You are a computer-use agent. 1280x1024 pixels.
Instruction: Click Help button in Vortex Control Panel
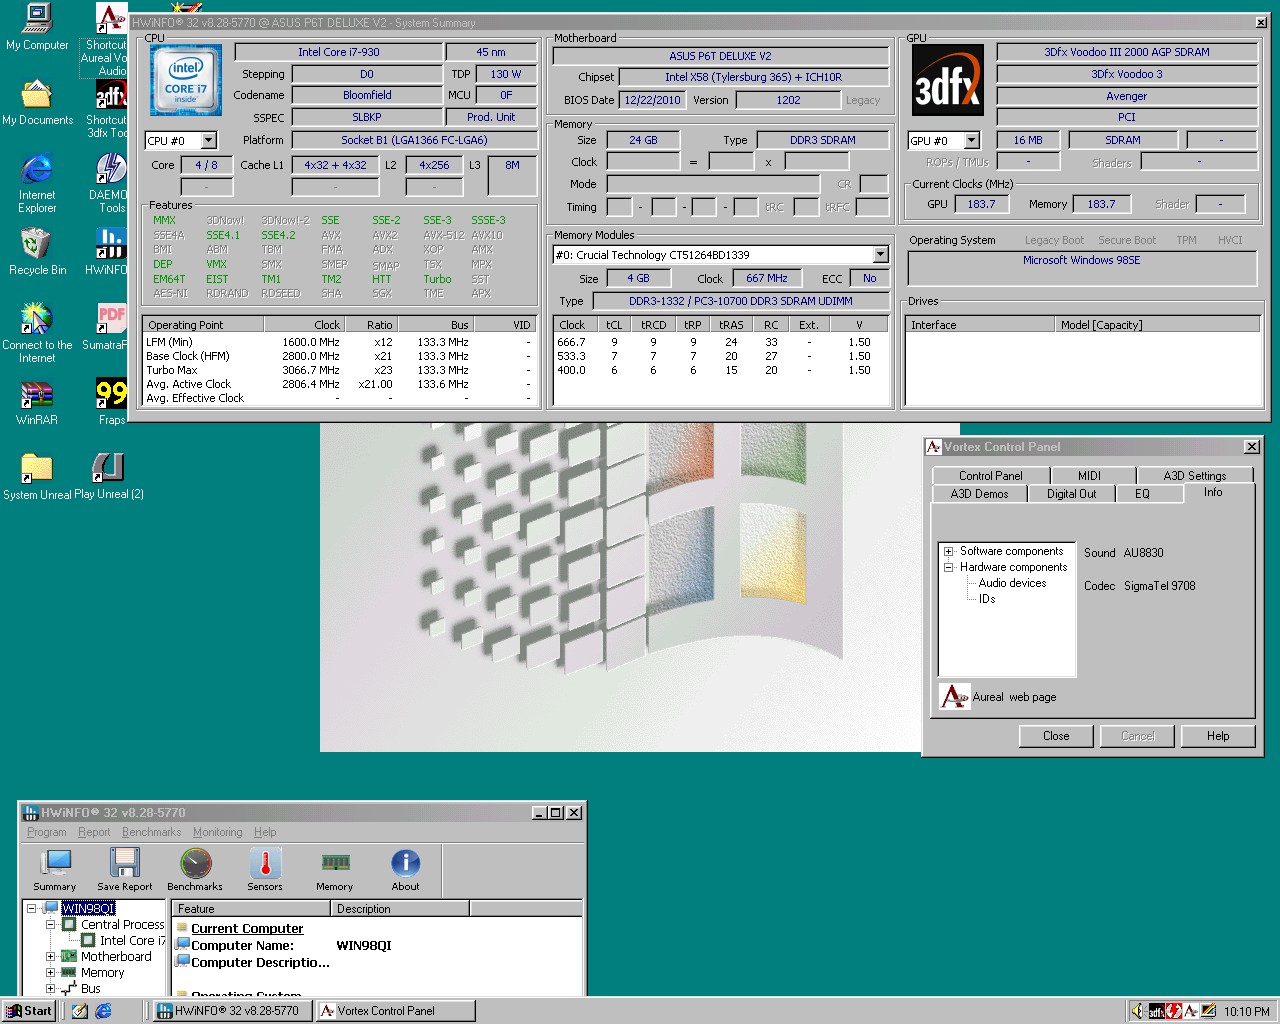pos(1218,736)
